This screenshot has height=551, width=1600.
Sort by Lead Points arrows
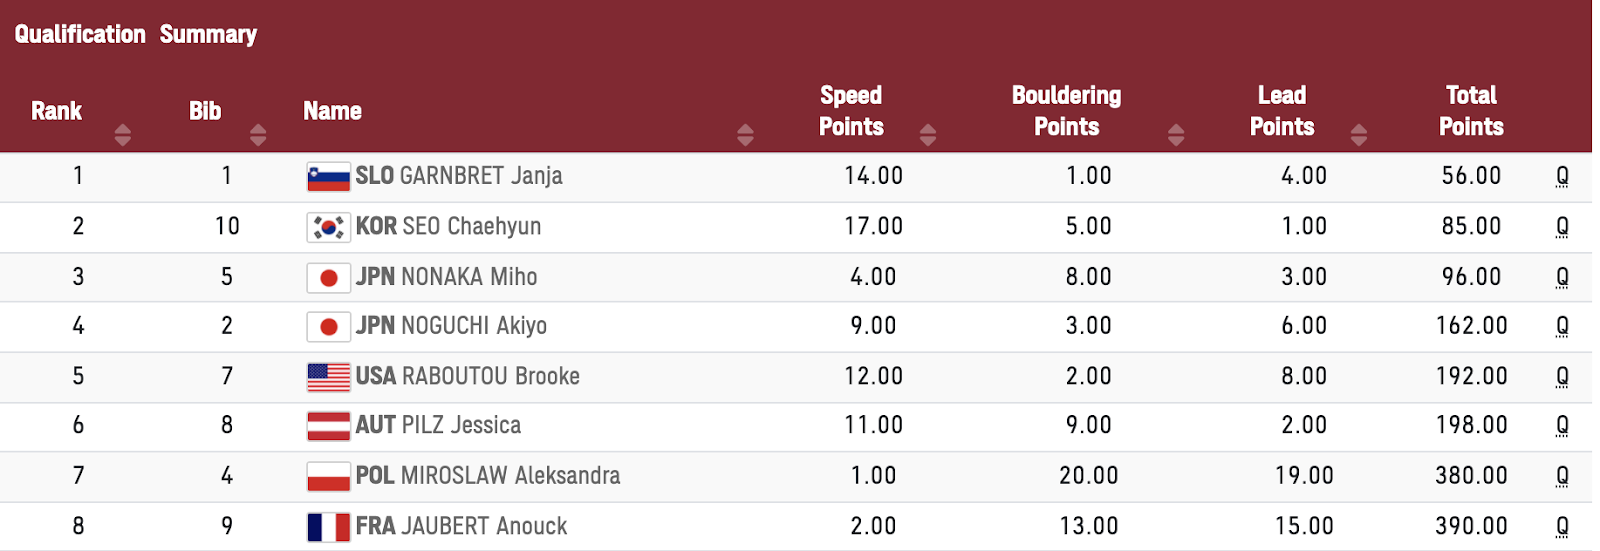[x=1358, y=135]
